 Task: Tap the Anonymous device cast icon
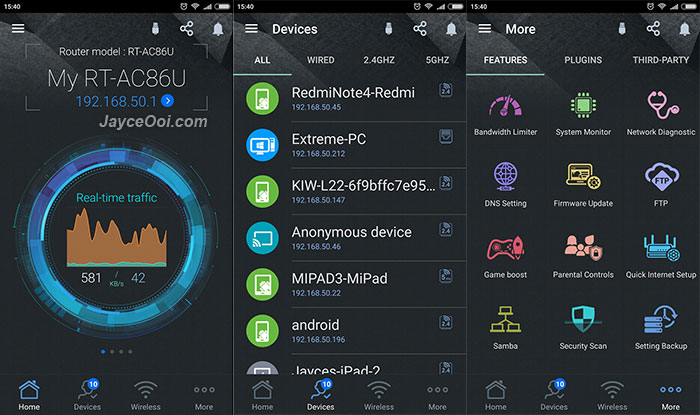pos(262,238)
